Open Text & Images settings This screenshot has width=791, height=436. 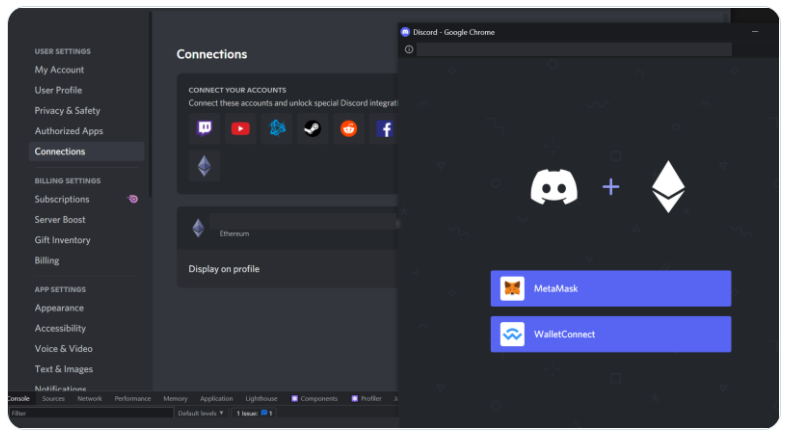[x=64, y=369]
